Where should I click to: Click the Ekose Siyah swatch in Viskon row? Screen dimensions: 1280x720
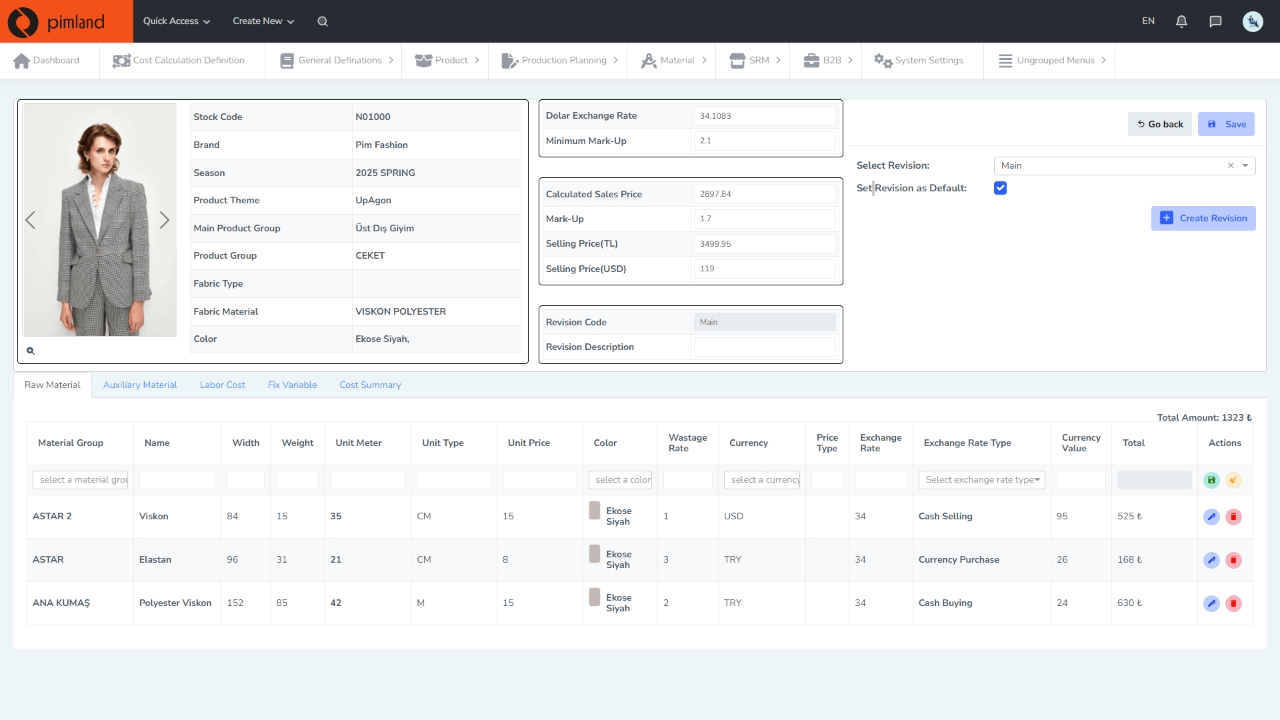coord(594,510)
